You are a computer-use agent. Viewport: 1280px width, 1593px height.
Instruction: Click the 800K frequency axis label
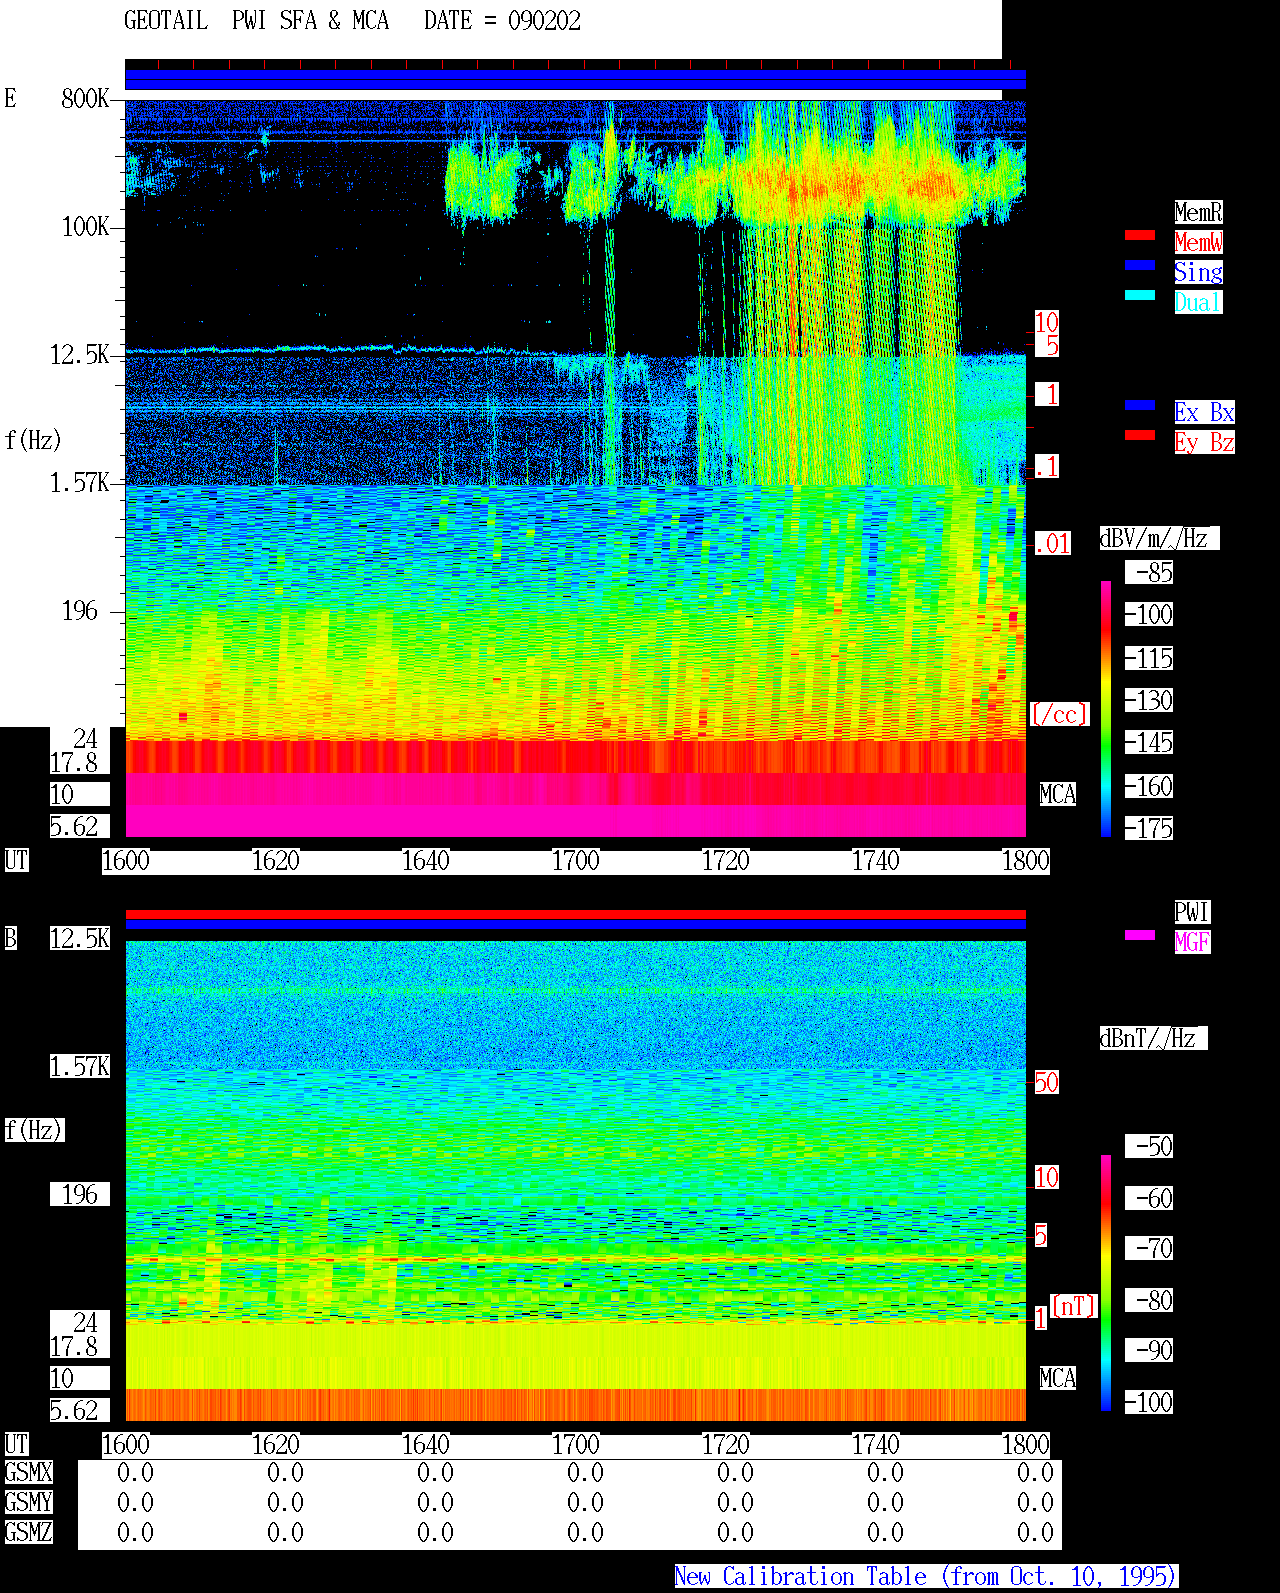point(85,98)
